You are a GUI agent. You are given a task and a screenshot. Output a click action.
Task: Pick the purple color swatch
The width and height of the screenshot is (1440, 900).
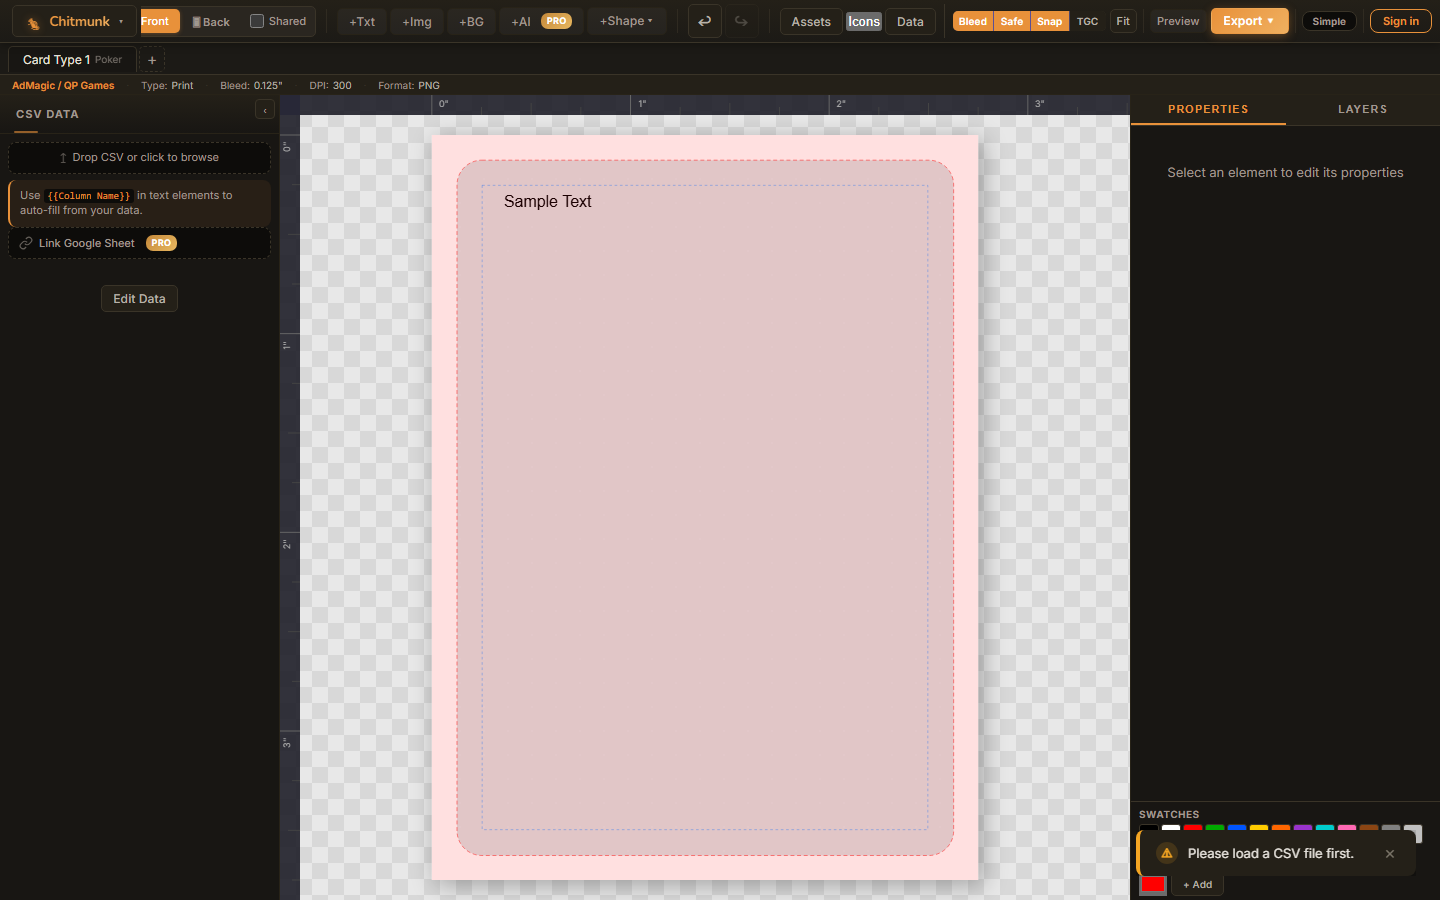click(x=1303, y=829)
